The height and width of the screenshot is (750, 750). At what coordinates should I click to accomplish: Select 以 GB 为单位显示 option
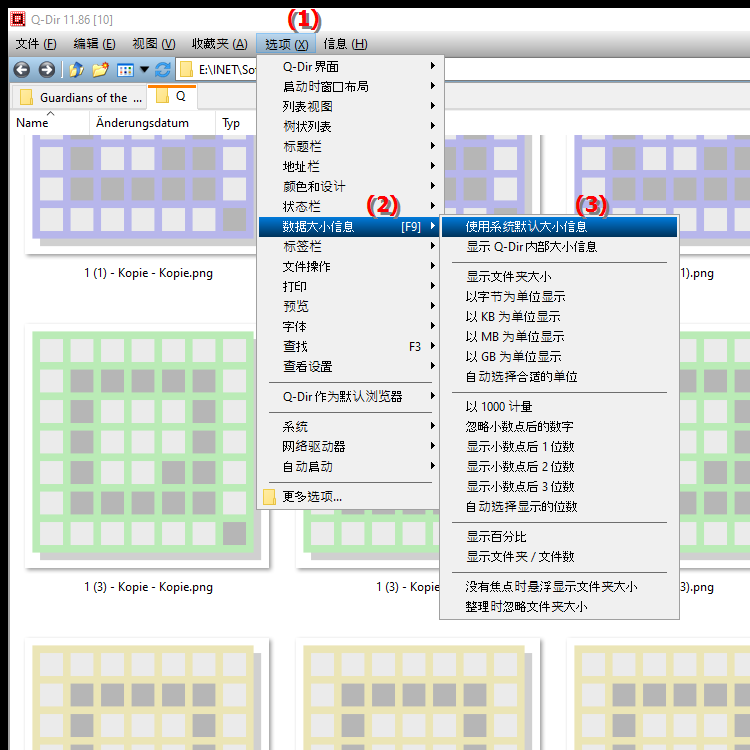(x=559, y=356)
